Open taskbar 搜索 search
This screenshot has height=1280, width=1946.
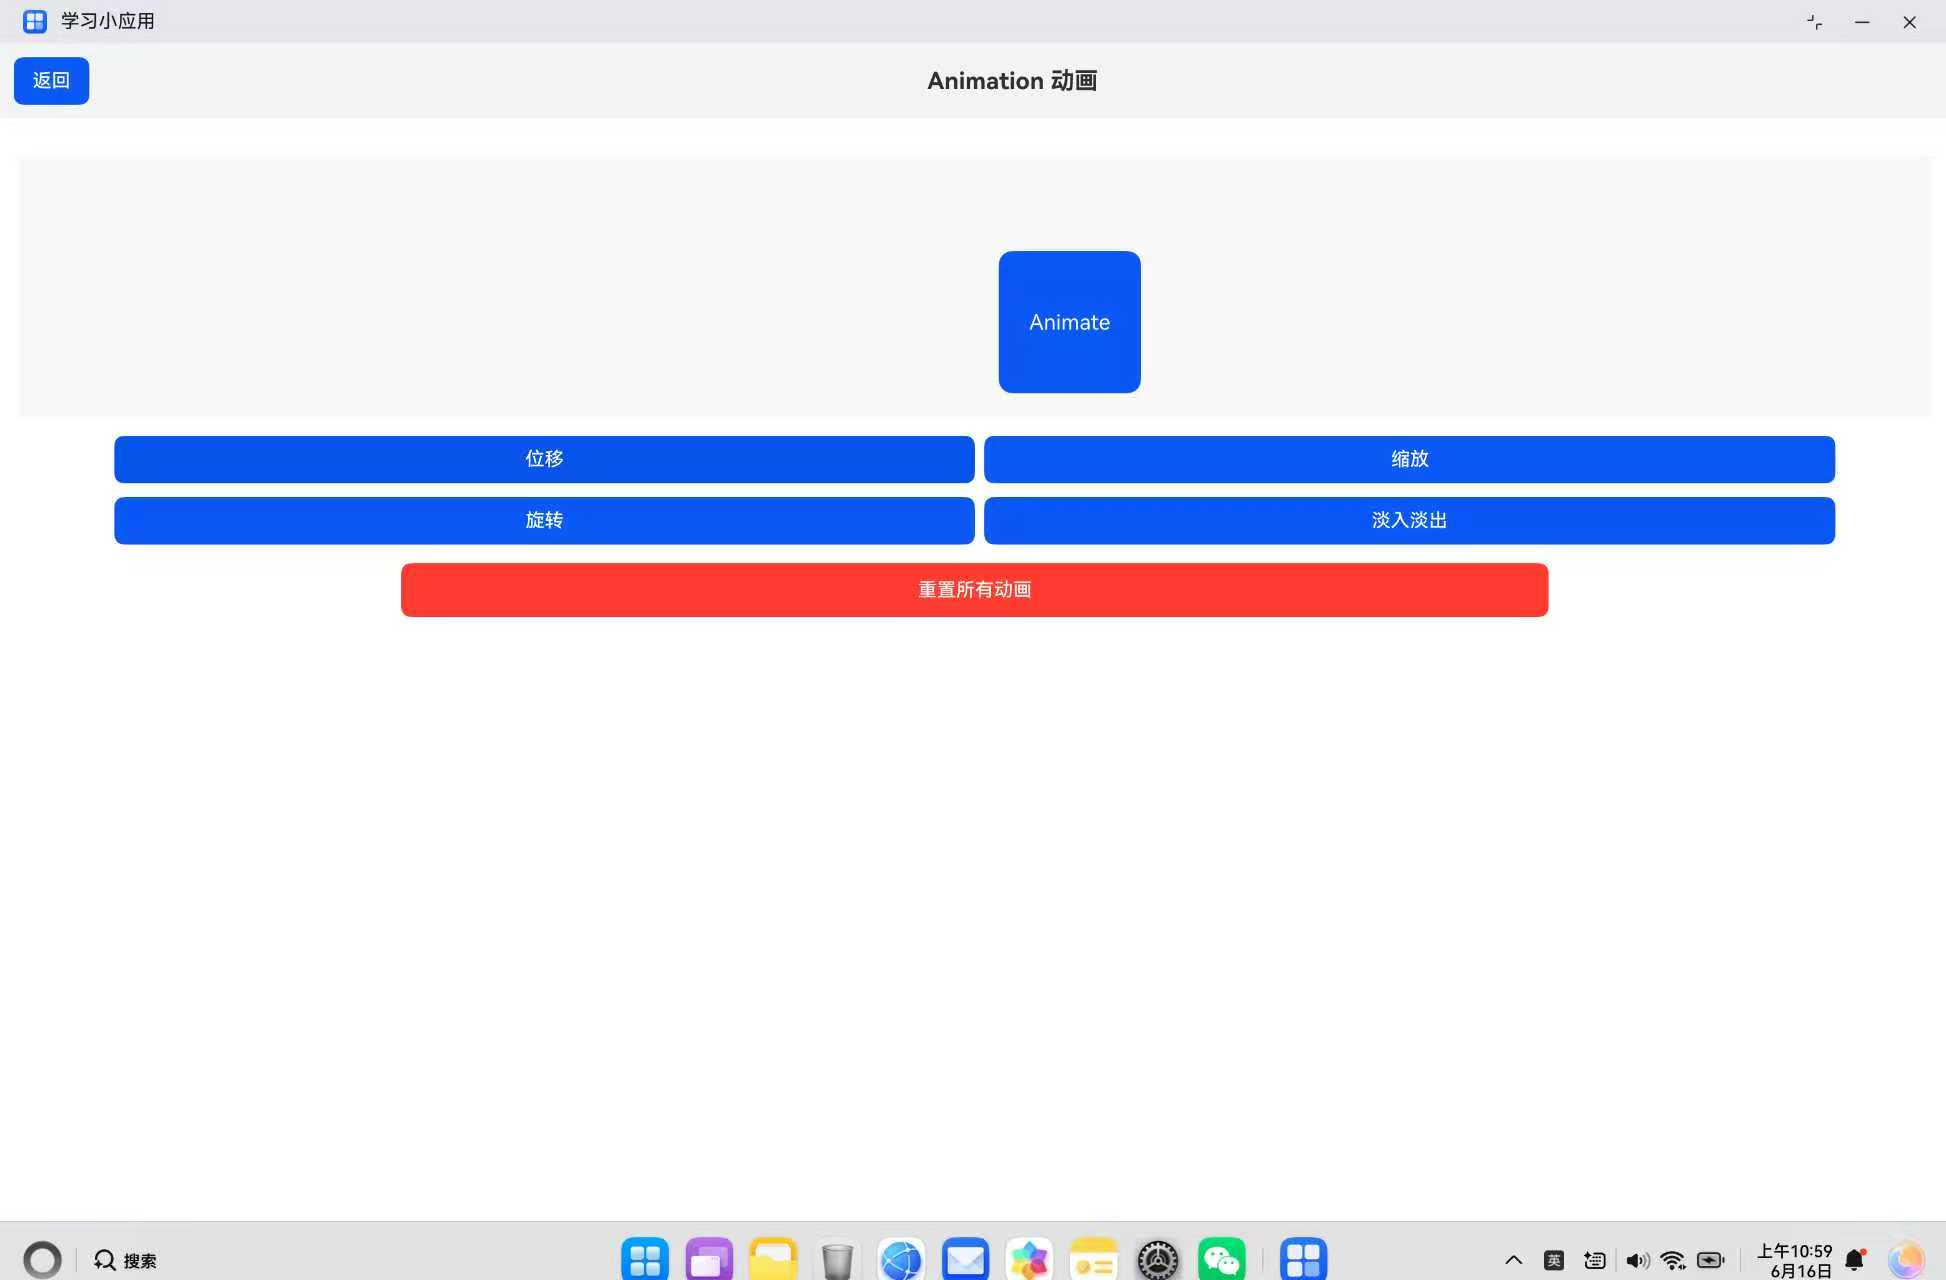point(125,1260)
